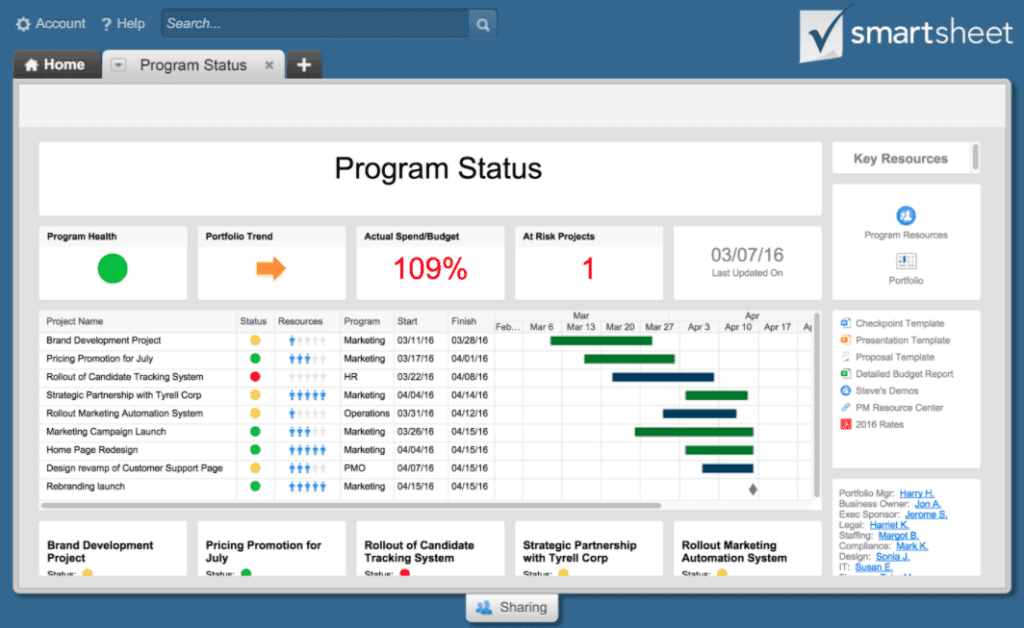This screenshot has height=628, width=1024.
Task: Open the search magnifier icon
Action: click(483, 22)
